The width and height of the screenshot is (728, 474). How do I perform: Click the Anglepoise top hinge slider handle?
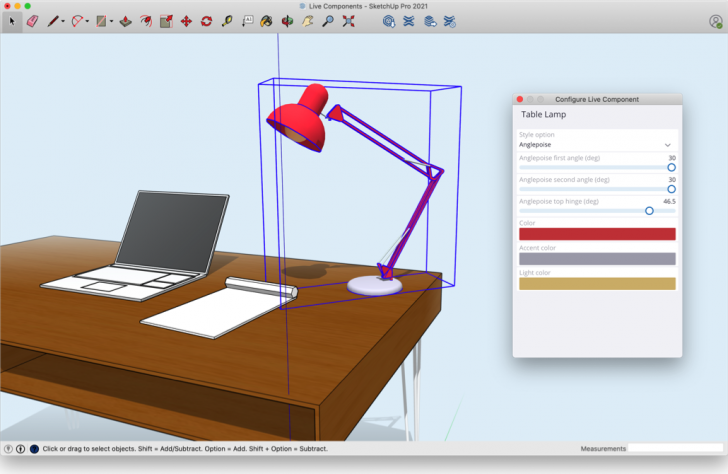649,211
